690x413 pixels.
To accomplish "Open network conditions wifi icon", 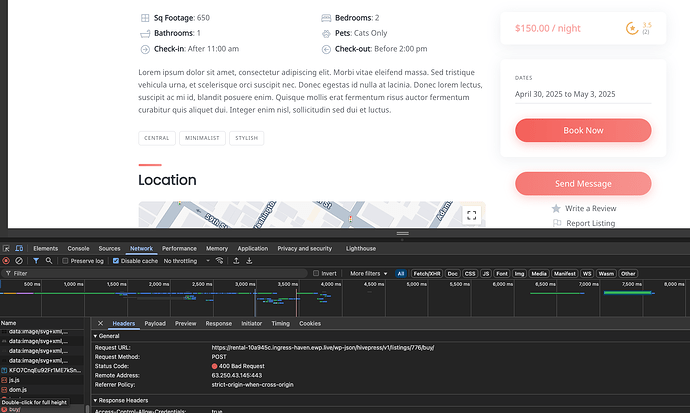I will [x=220, y=261].
